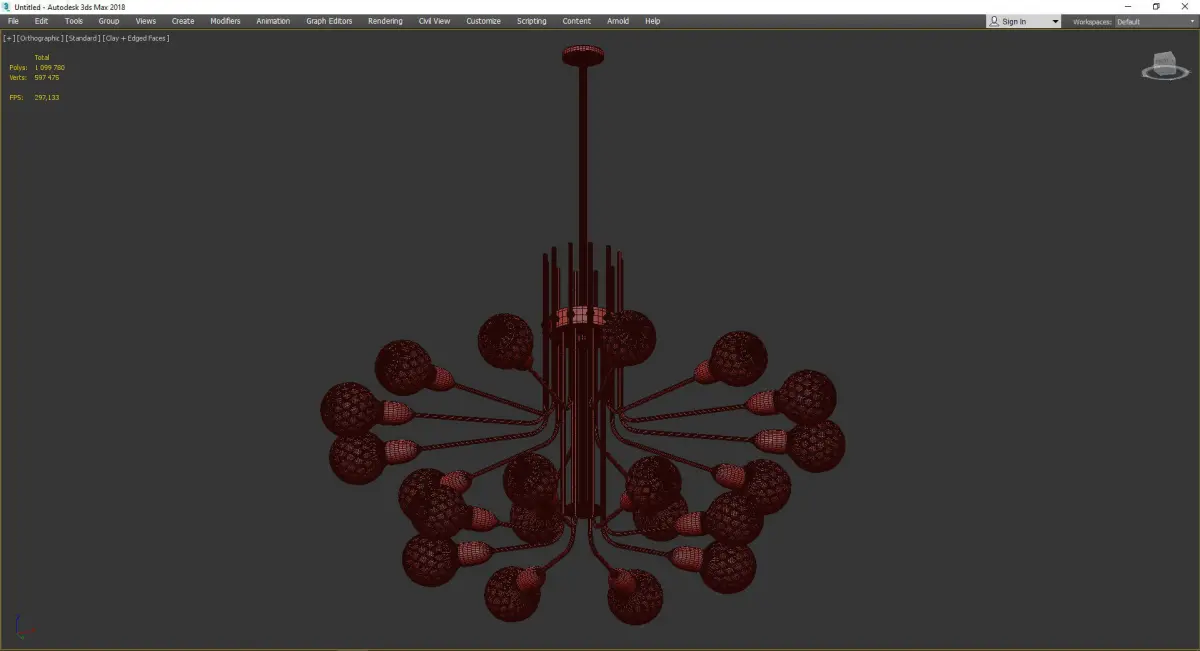Open the Graph Editors menu
Screen dimensions: 1200x651
tap(329, 21)
